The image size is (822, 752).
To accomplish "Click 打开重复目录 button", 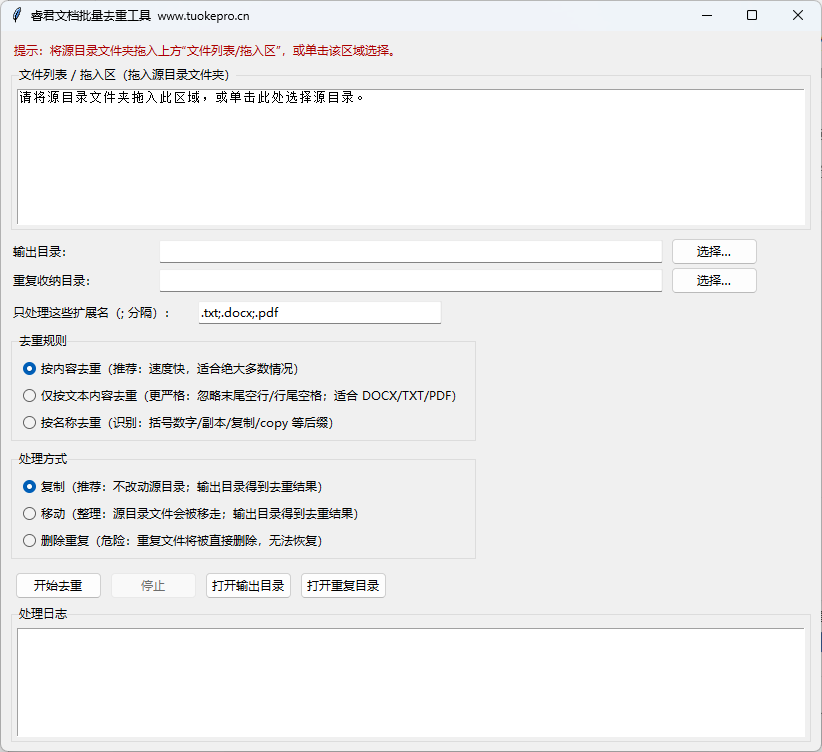I will pyautogui.click(x=343, y=586).
